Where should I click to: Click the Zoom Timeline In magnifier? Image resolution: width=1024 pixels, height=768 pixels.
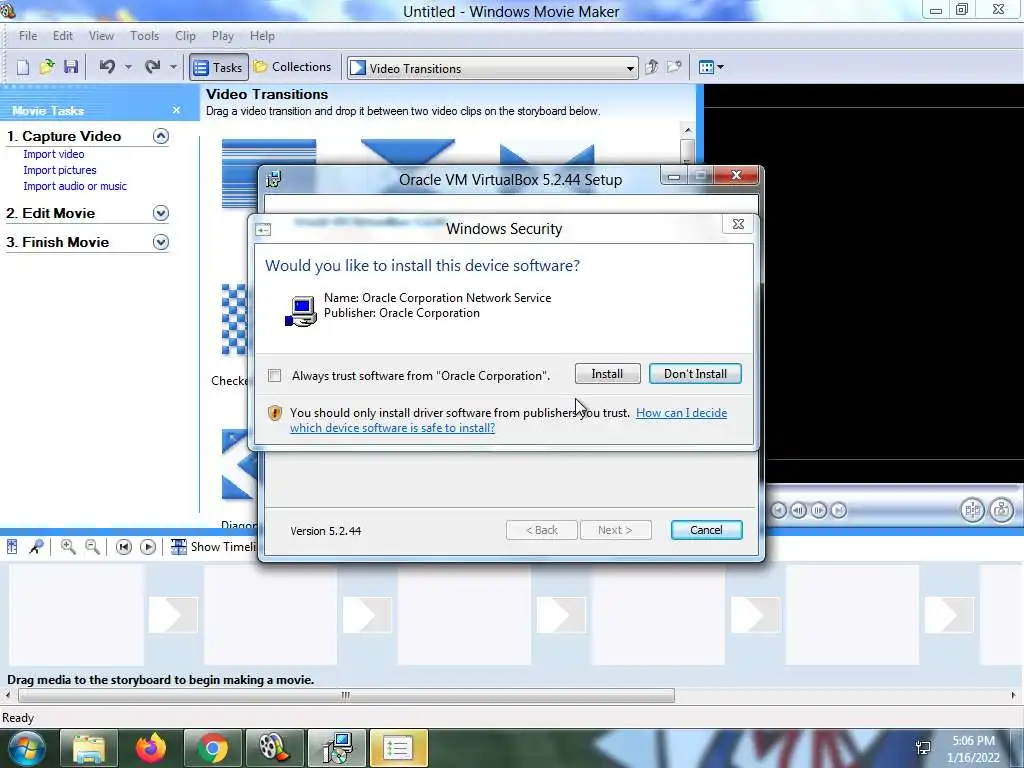point(68,547)
